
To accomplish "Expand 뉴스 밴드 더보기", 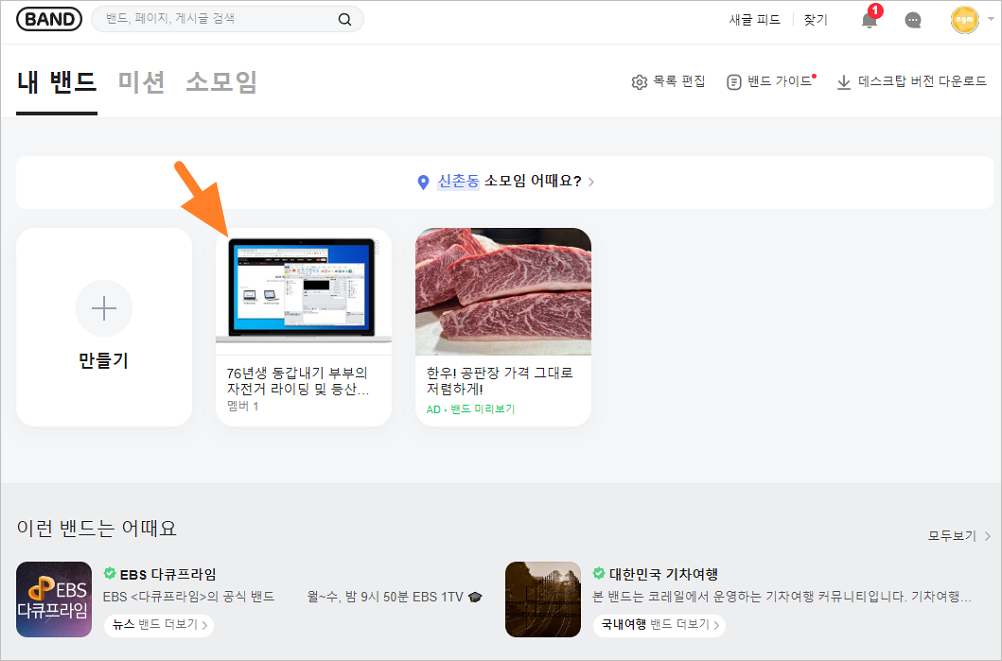I will (x=158, y=624).
